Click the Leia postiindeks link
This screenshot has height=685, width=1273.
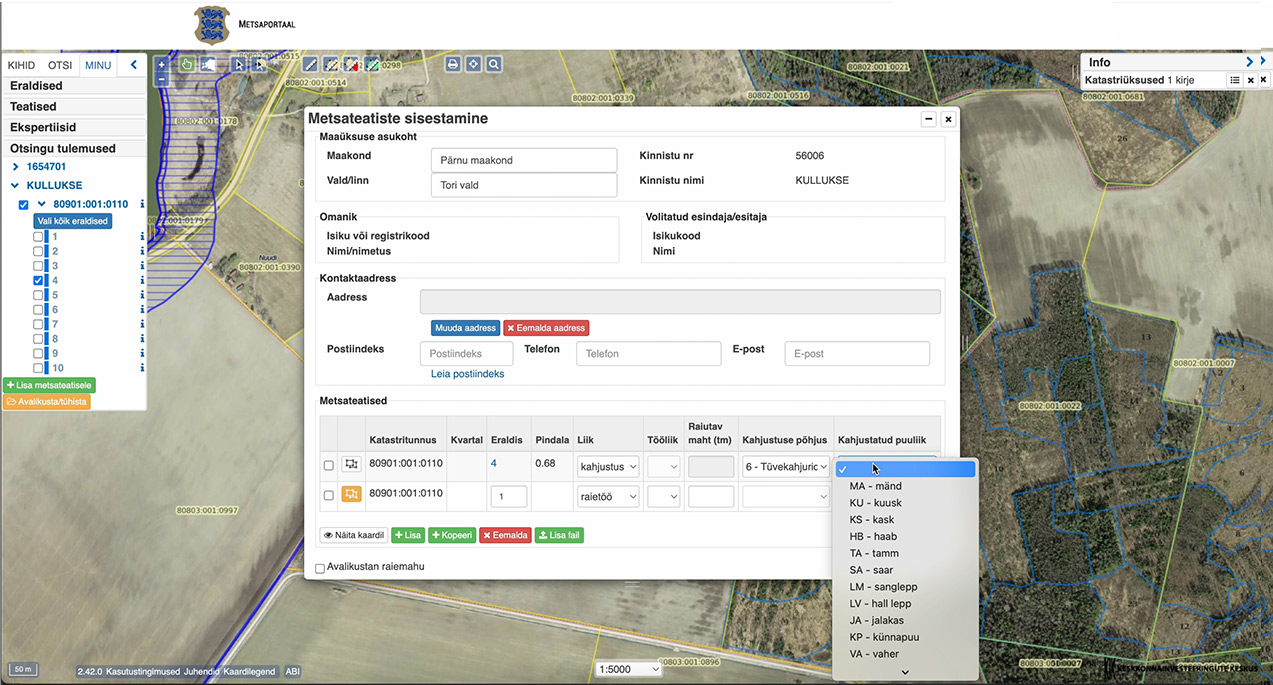tap(467, 374)
